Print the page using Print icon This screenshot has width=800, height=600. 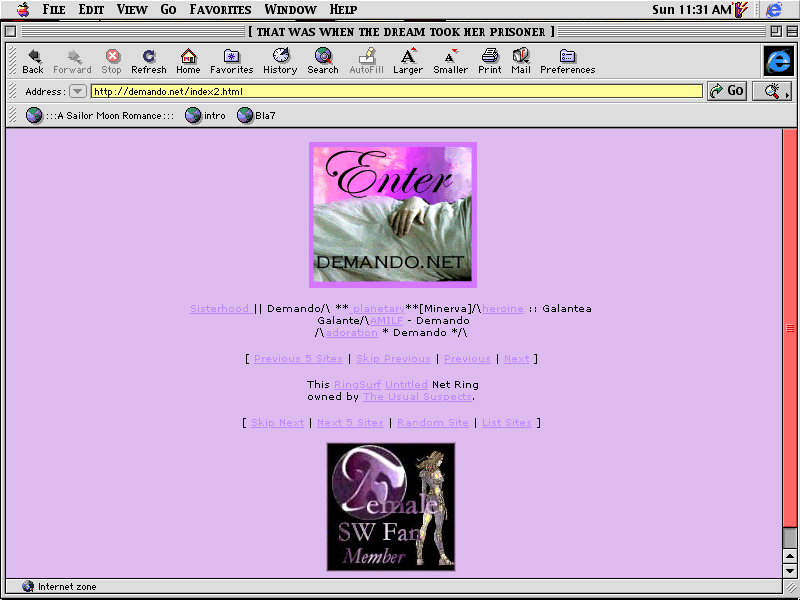pos(490,60)
